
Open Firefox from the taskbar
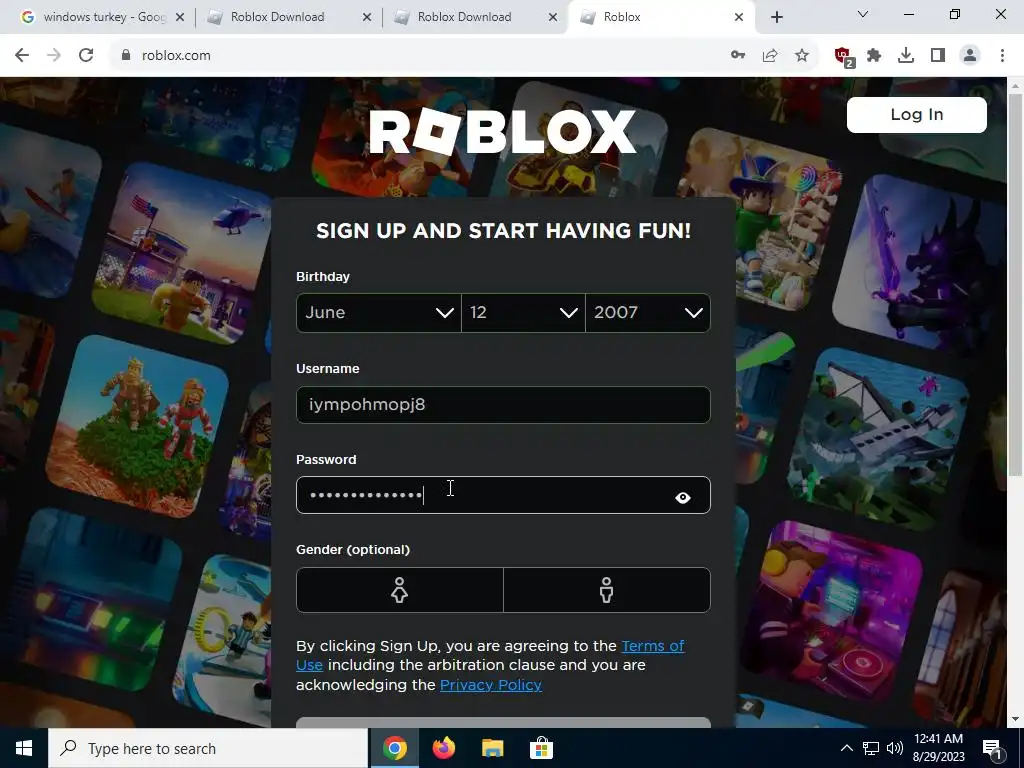click(x=443, y=748)
